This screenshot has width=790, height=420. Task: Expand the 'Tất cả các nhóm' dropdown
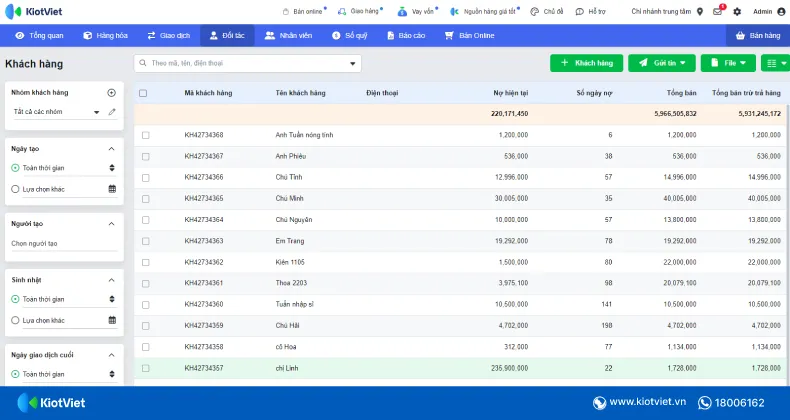coord(96,112)
